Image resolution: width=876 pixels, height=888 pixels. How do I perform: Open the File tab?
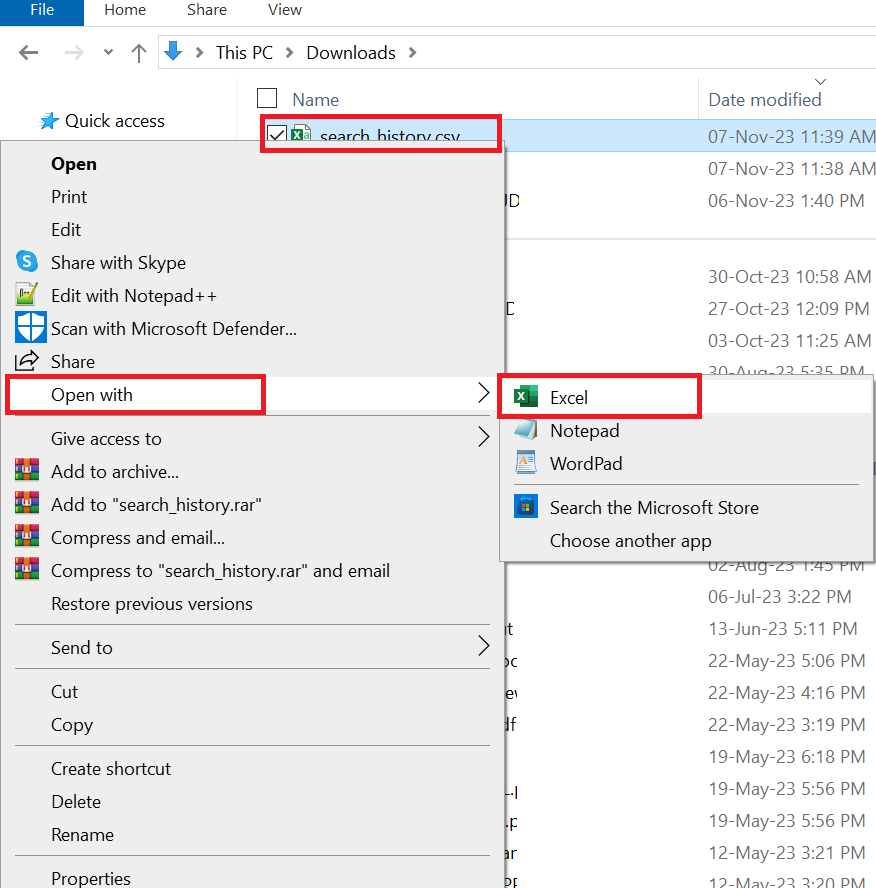tap(42, 11)
